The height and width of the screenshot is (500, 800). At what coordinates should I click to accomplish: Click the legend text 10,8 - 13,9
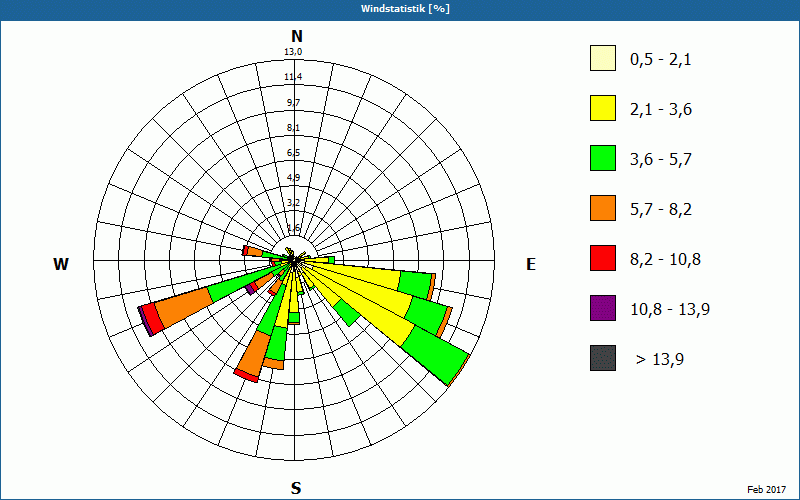[x=670, y=310]
